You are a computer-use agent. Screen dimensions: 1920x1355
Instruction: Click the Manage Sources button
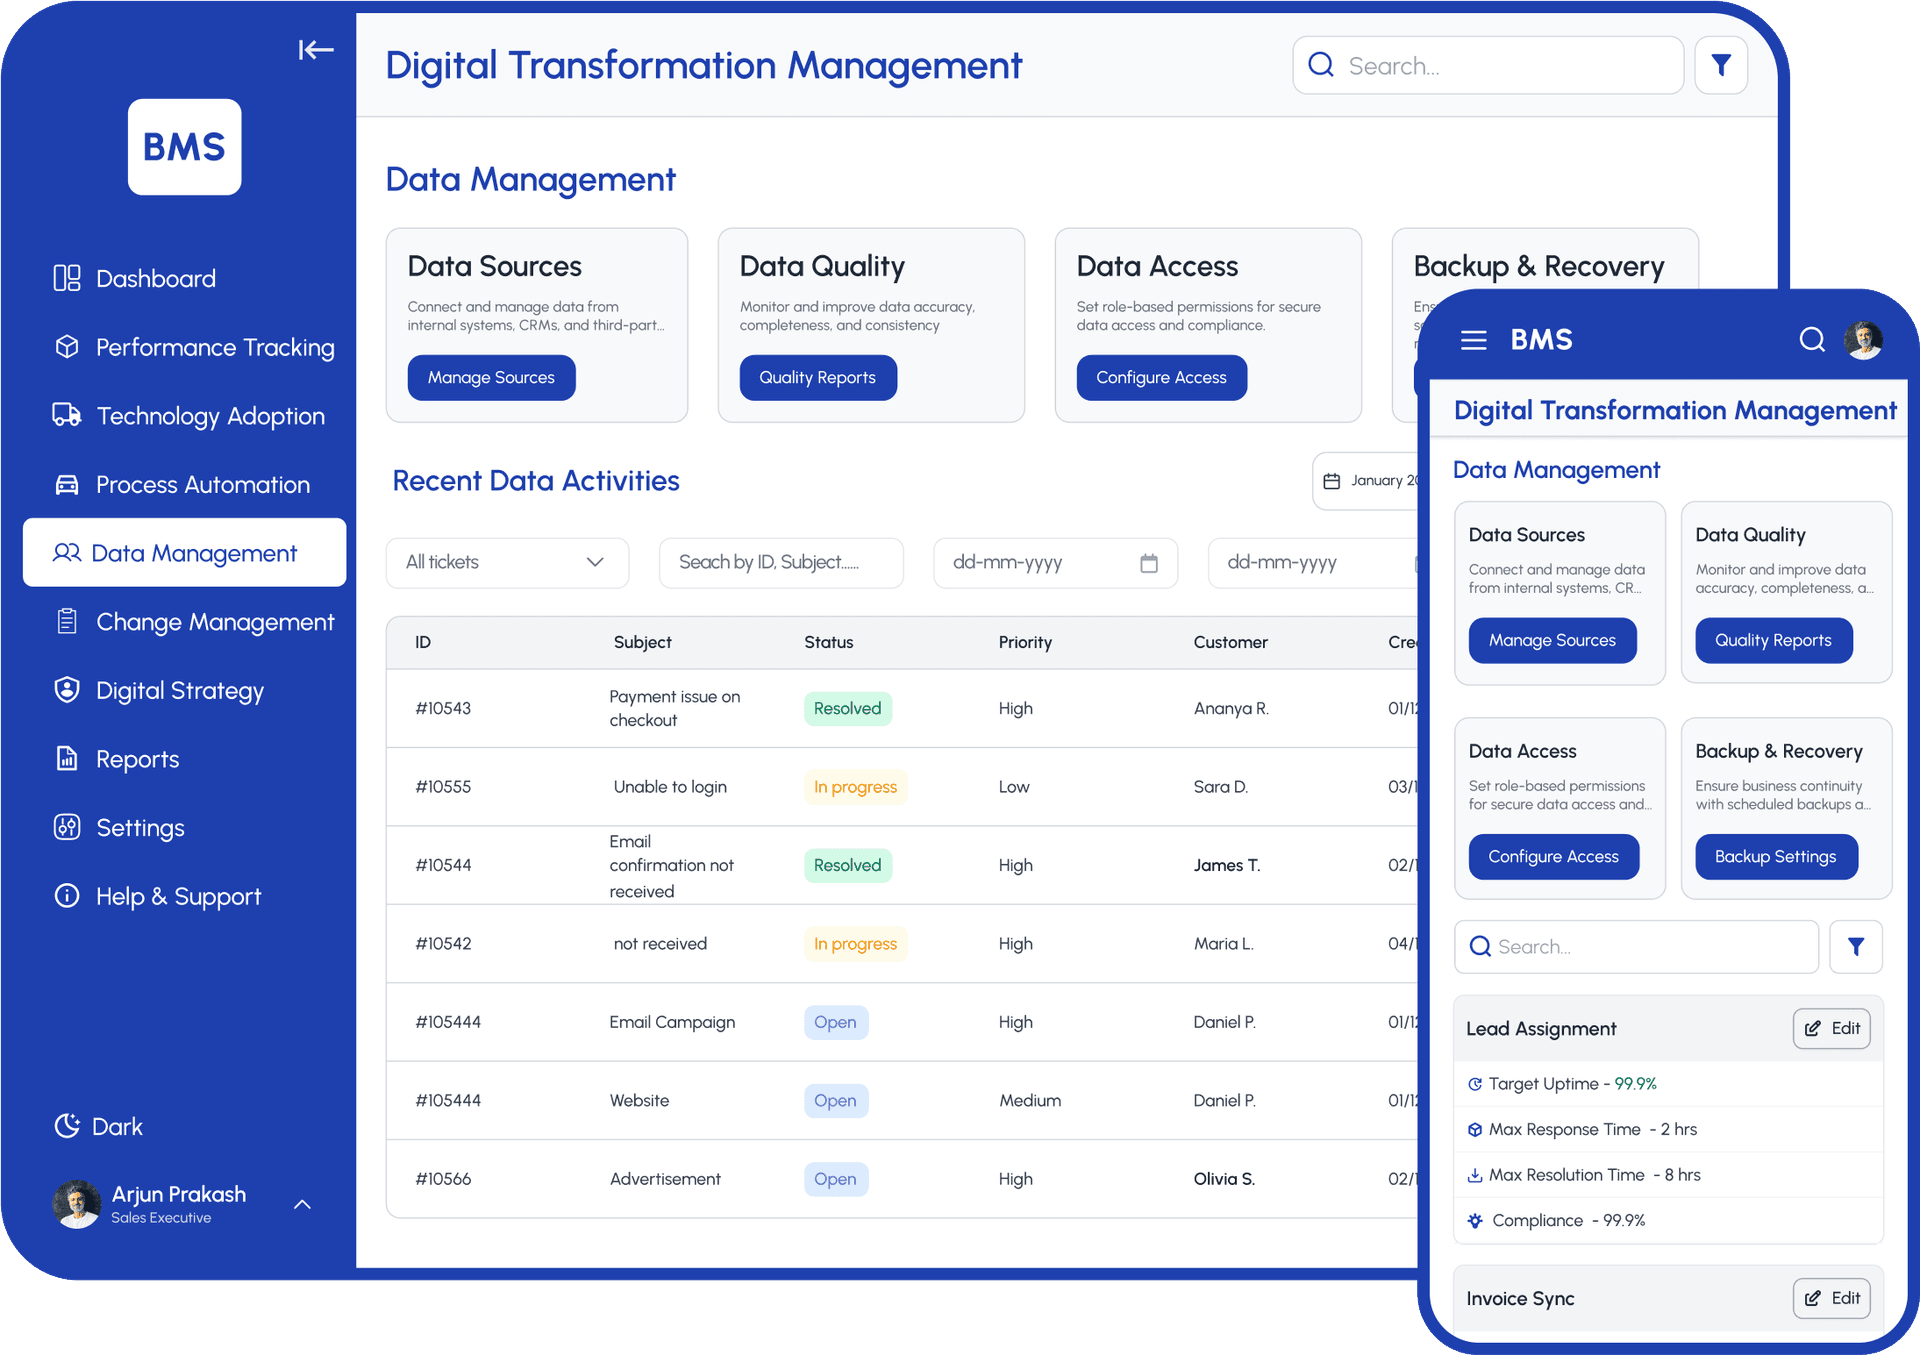tap(491, 377)
